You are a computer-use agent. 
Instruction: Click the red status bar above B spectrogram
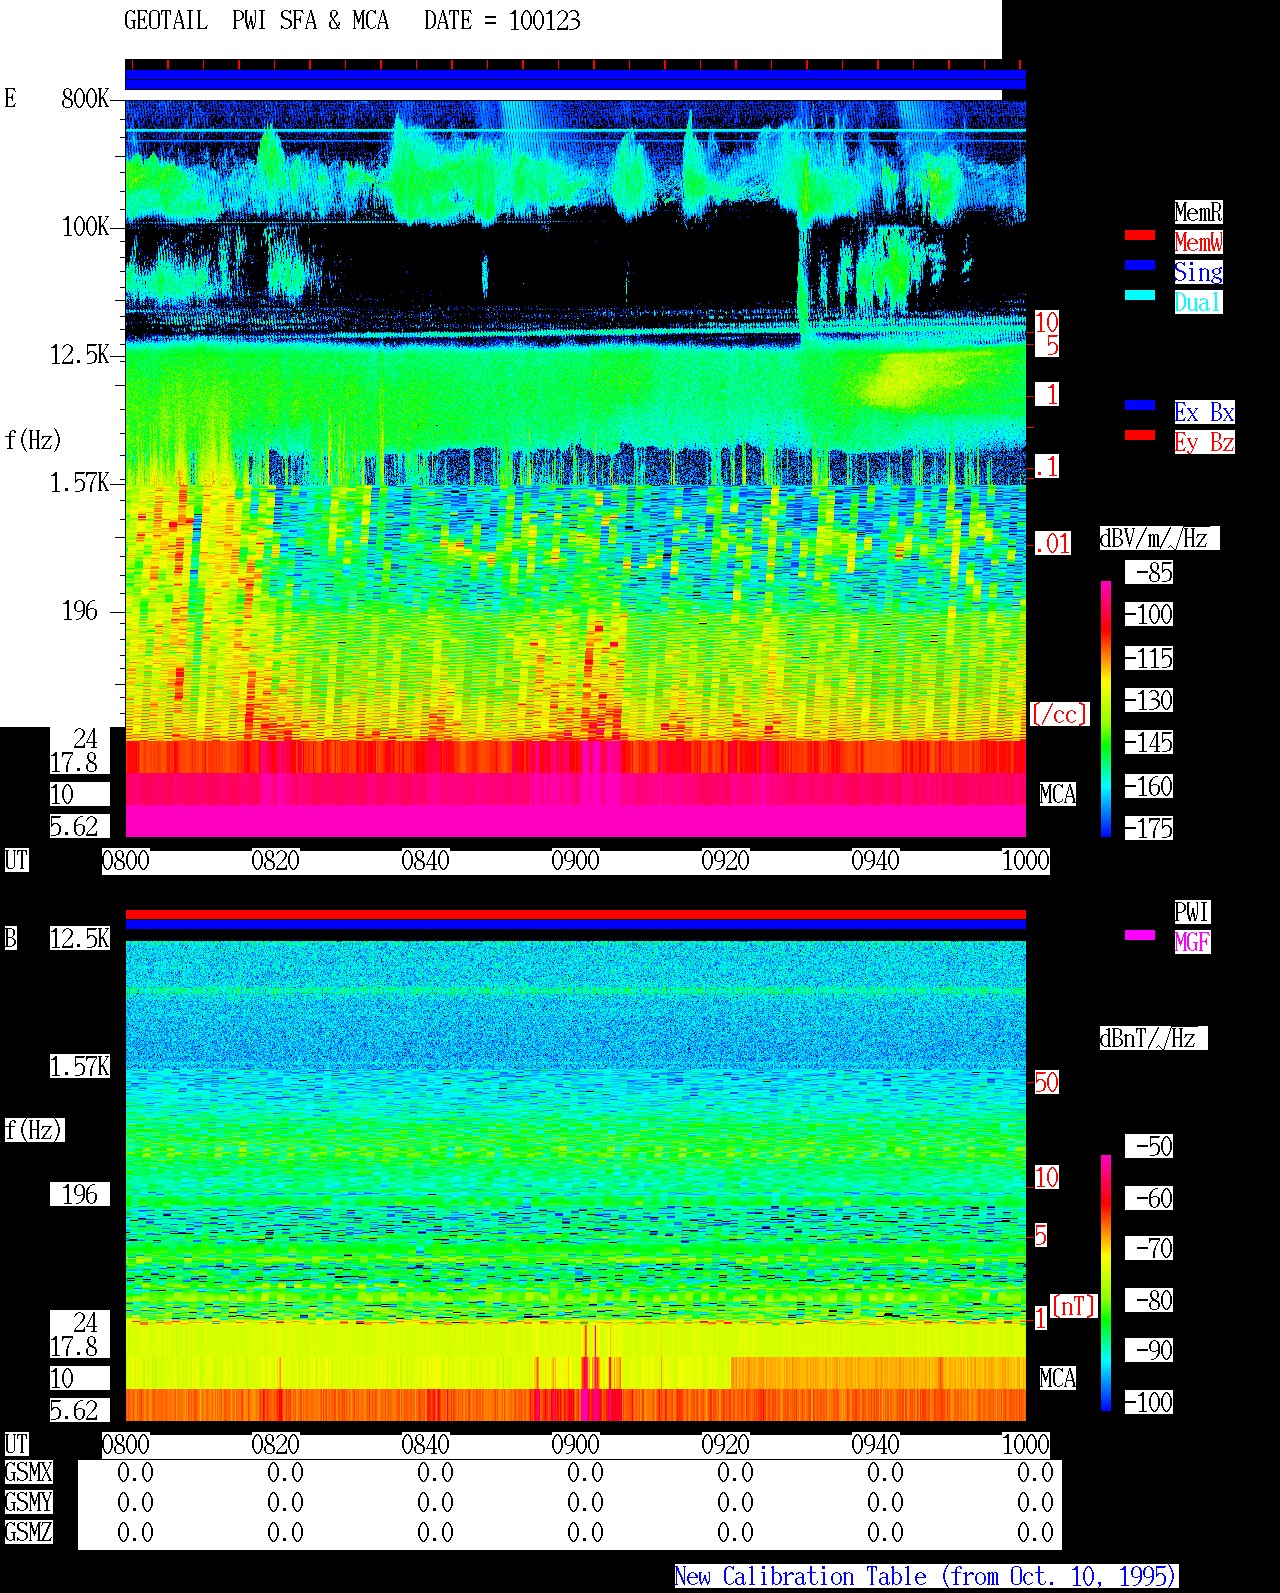[x=575, y=914]
